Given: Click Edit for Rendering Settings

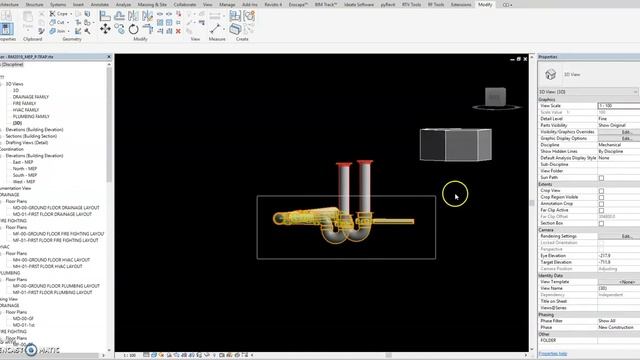Looking at the screenshot, I should [x=619, y=236].
